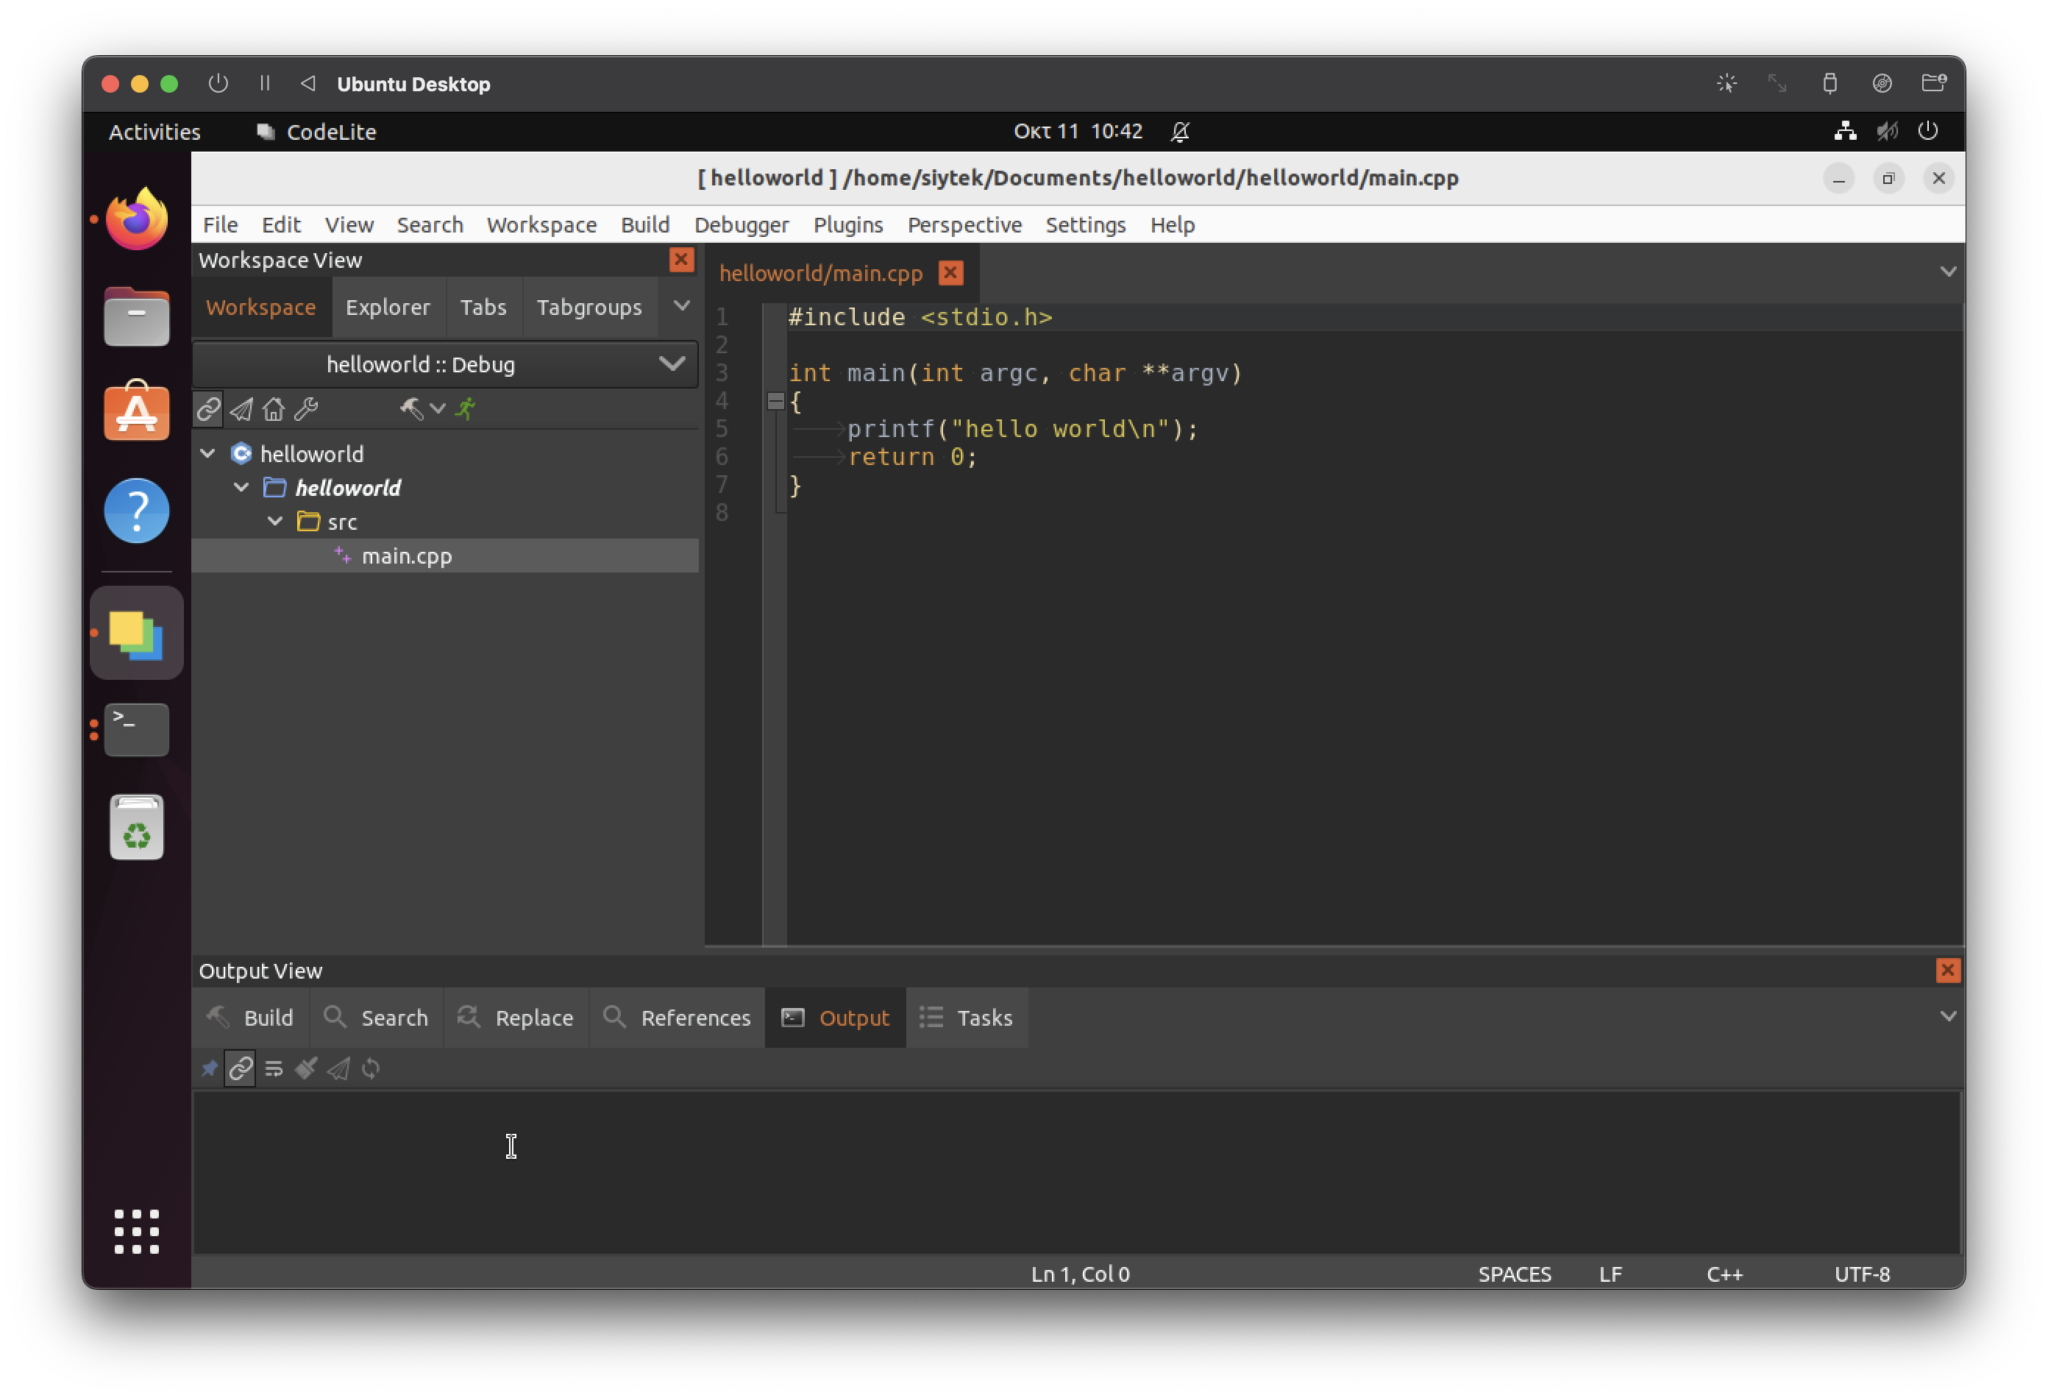
Task: Collapse the src folder
Action: (275, 522)
